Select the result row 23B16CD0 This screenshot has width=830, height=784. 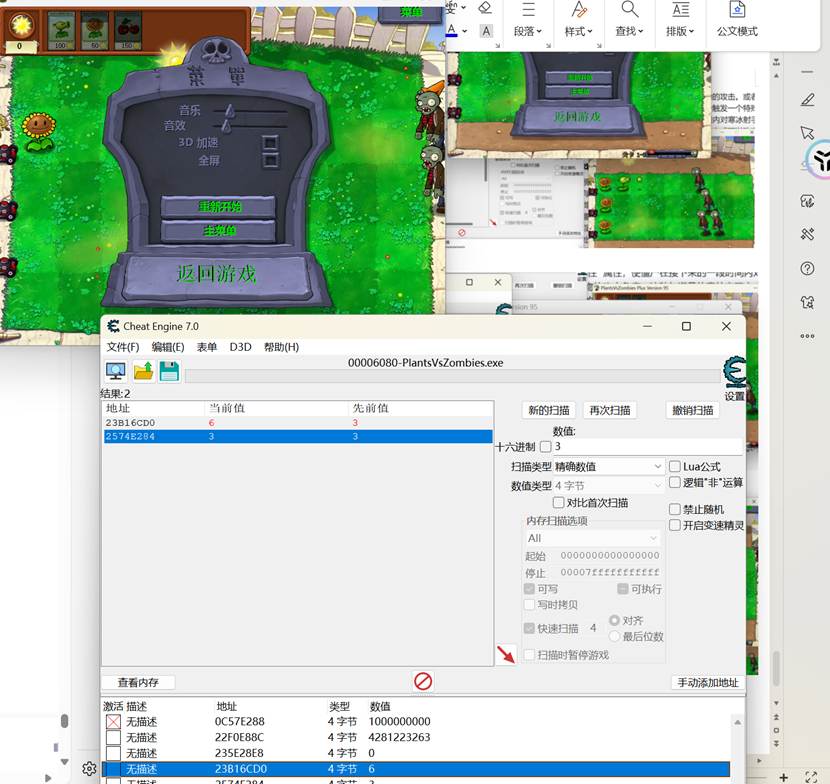(x=297, y=422)
